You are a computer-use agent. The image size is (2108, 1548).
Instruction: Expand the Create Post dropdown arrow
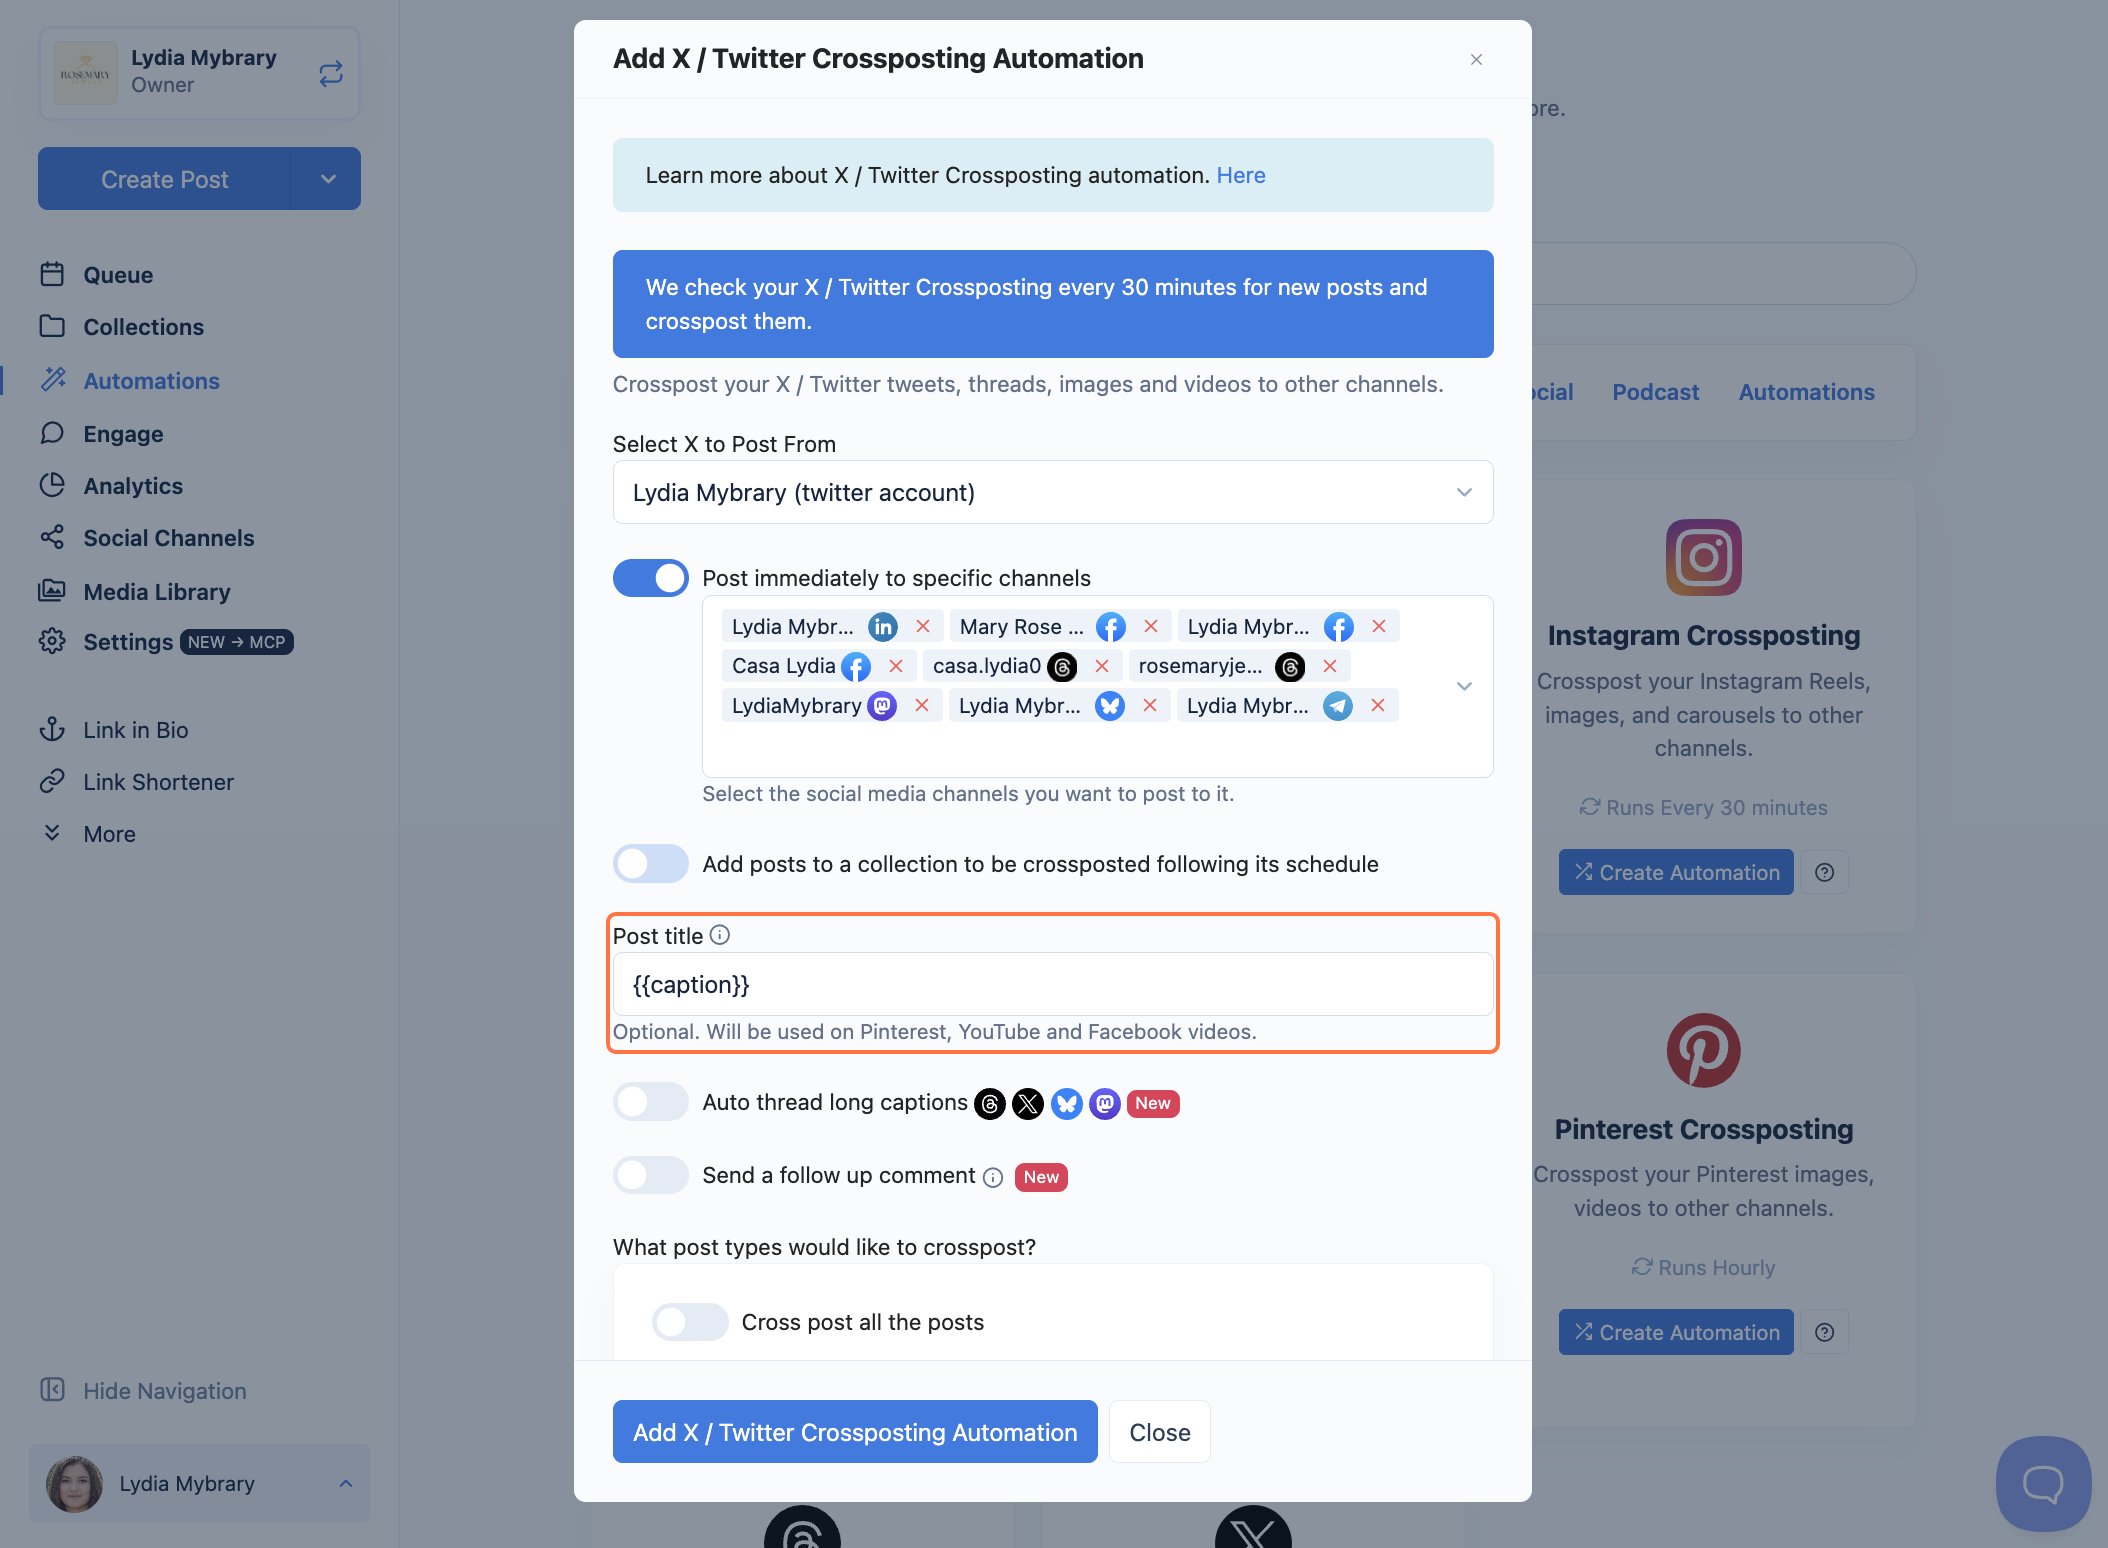point(327,179)
